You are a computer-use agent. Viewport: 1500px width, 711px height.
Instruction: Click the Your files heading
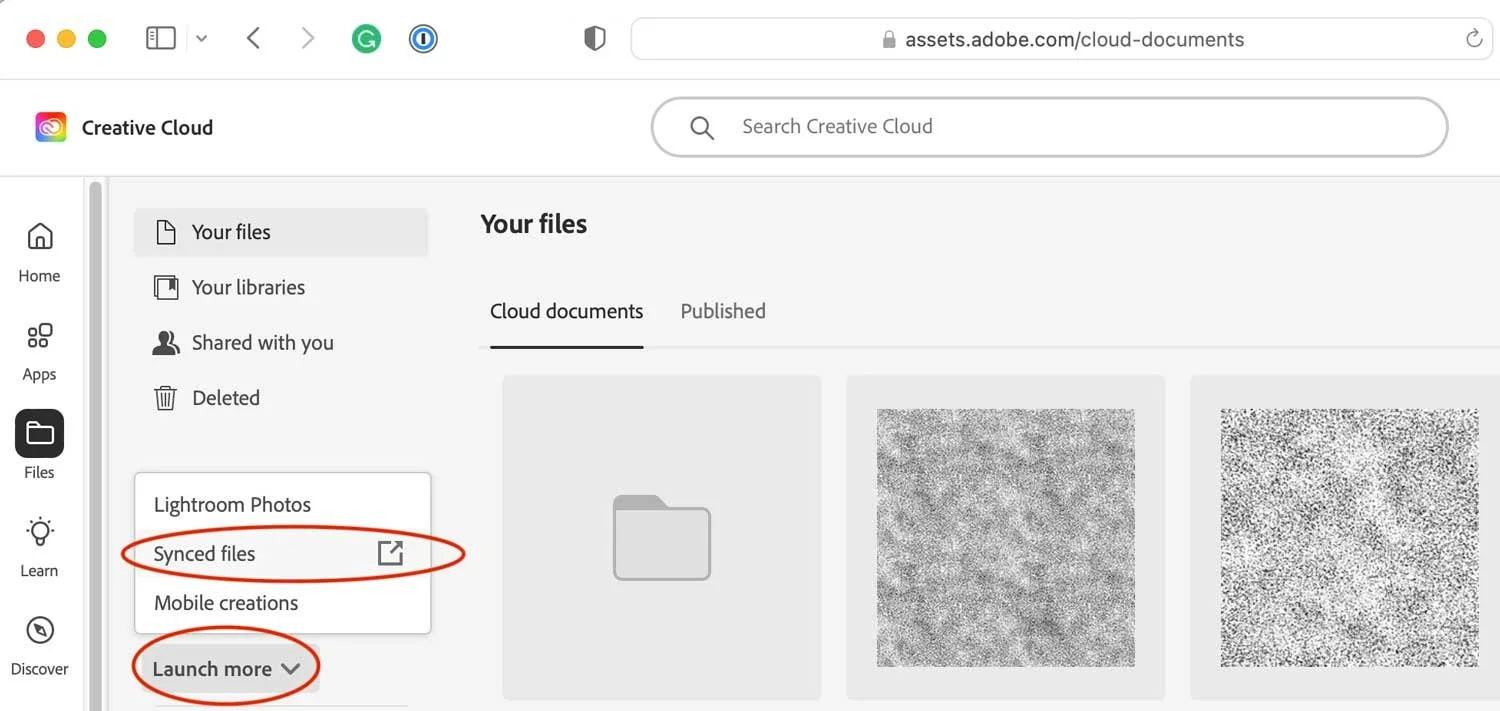[534, 224]
